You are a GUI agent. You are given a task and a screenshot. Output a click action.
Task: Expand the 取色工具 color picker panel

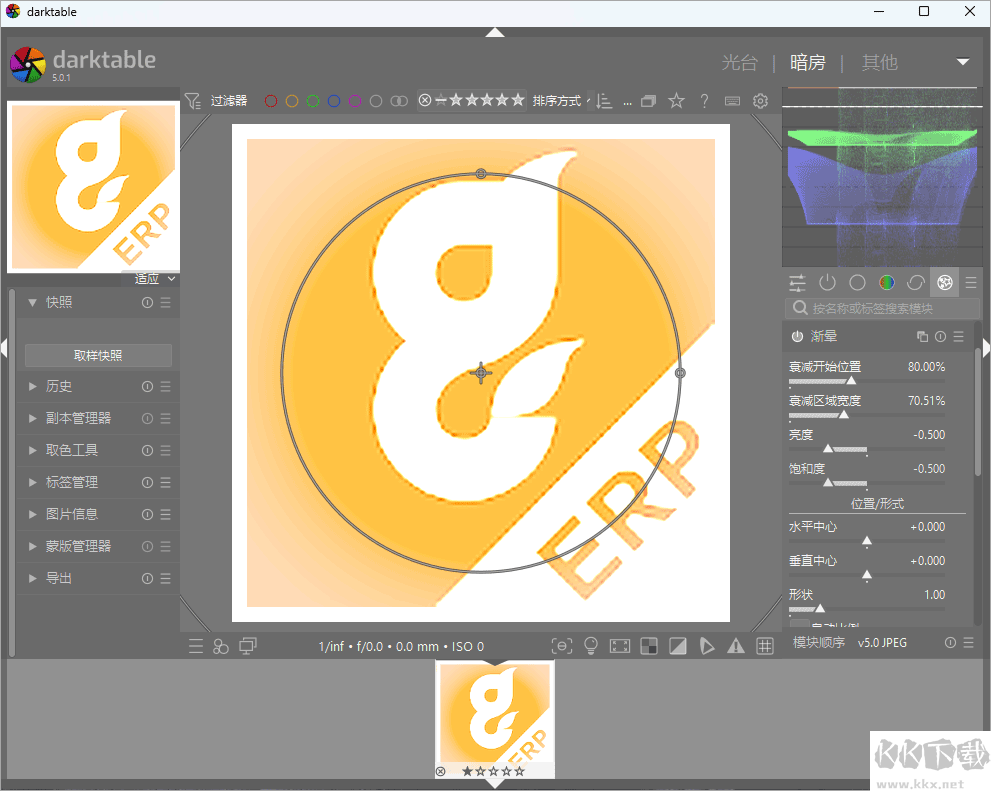tap(32, 450)
